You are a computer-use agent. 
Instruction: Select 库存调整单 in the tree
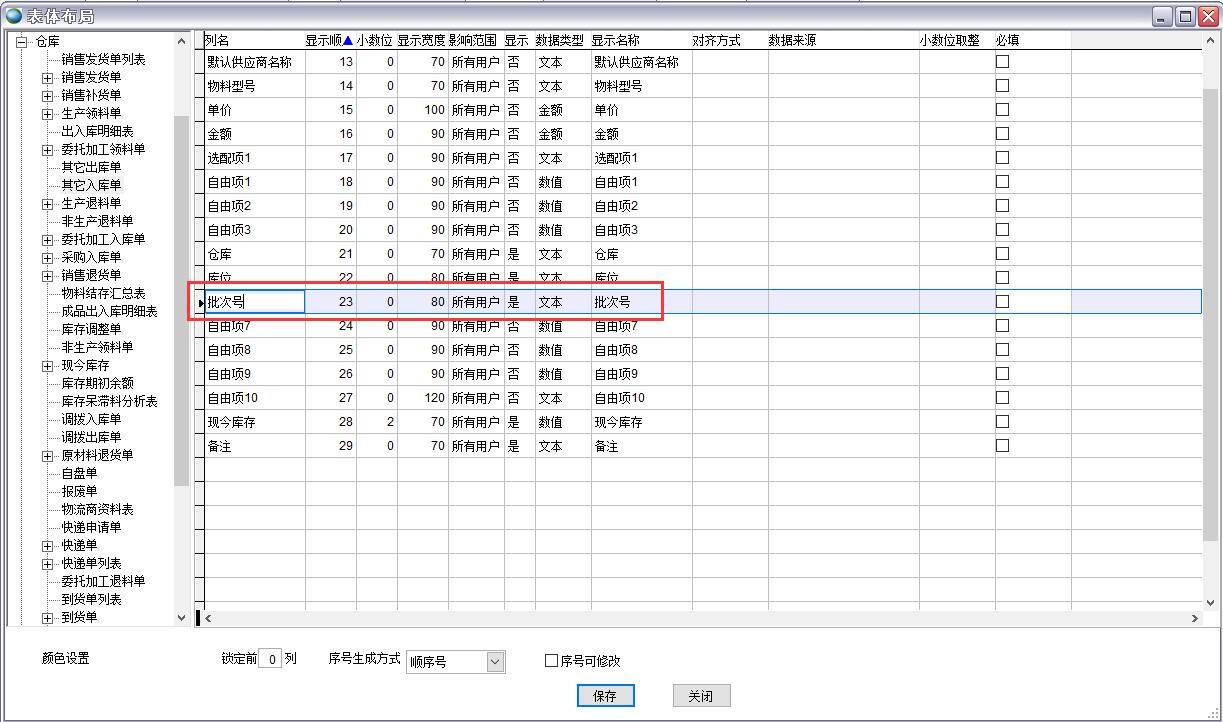click(91, 330)
